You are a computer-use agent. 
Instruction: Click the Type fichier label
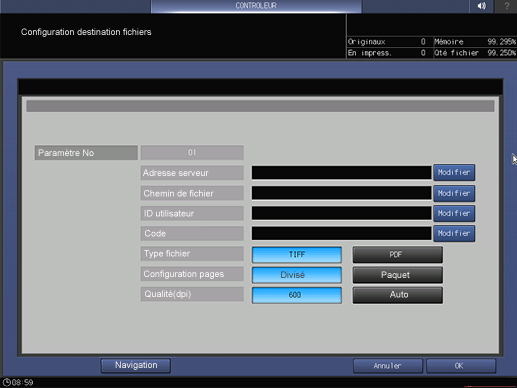192,254
